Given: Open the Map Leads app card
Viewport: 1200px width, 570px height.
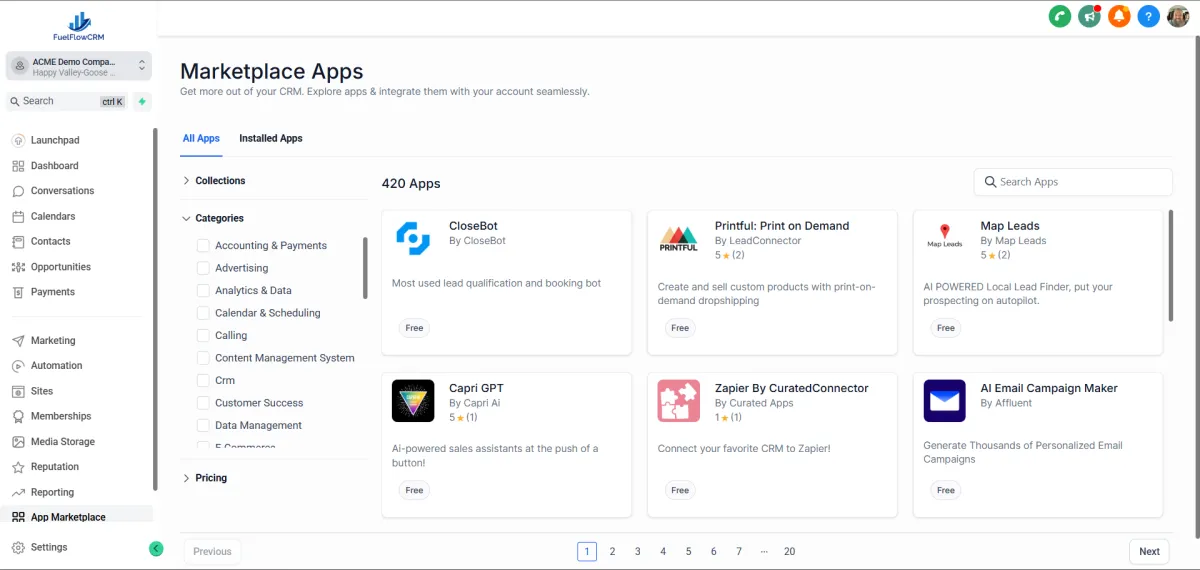Looking at the screenshot, I should point(1038,282).
